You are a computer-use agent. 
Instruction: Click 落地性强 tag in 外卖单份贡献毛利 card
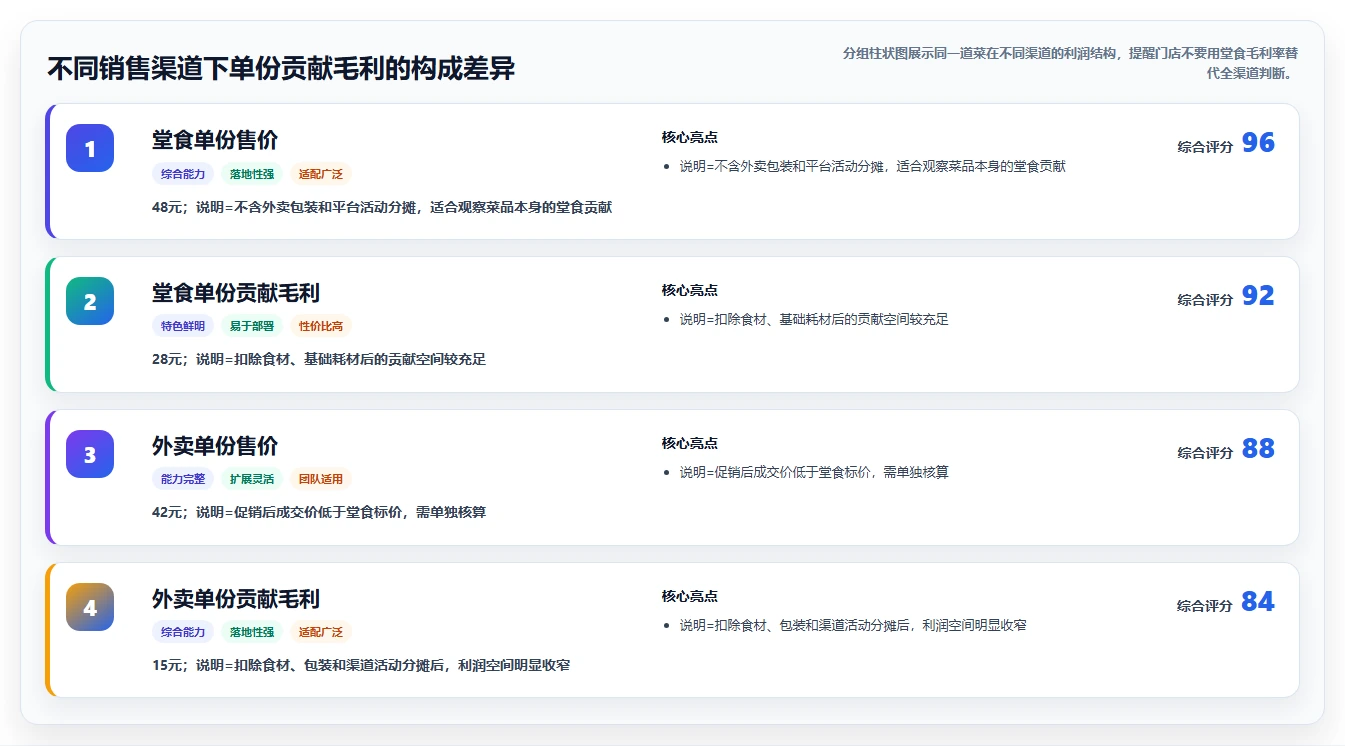point(252,632)
